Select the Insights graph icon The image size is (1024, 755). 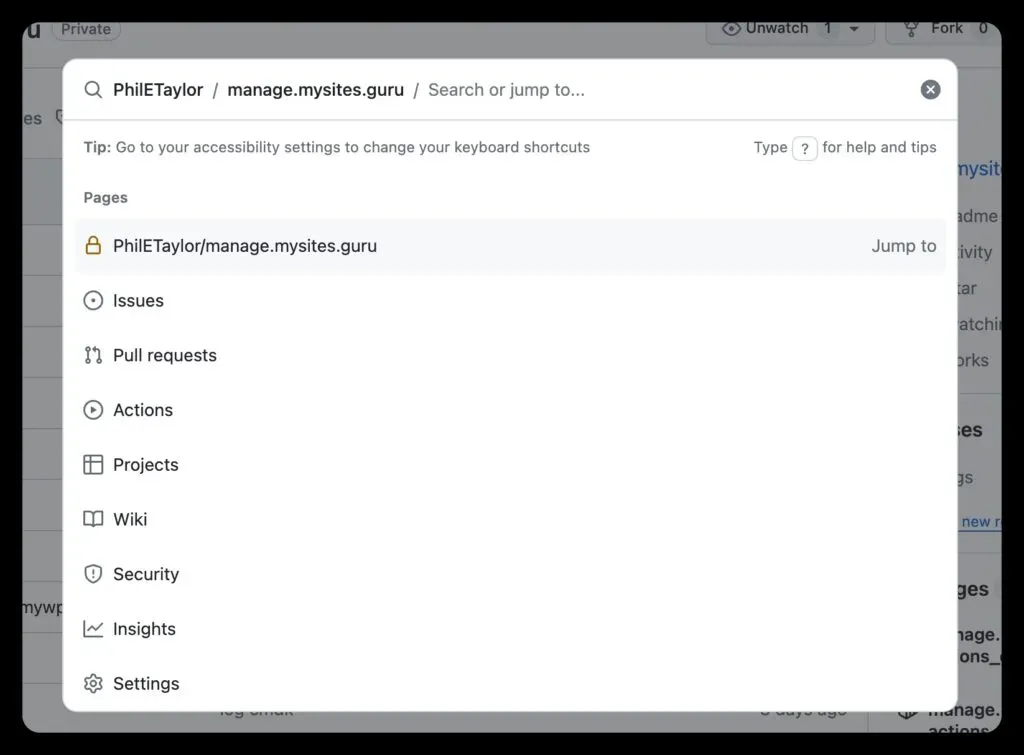point(93,628)
